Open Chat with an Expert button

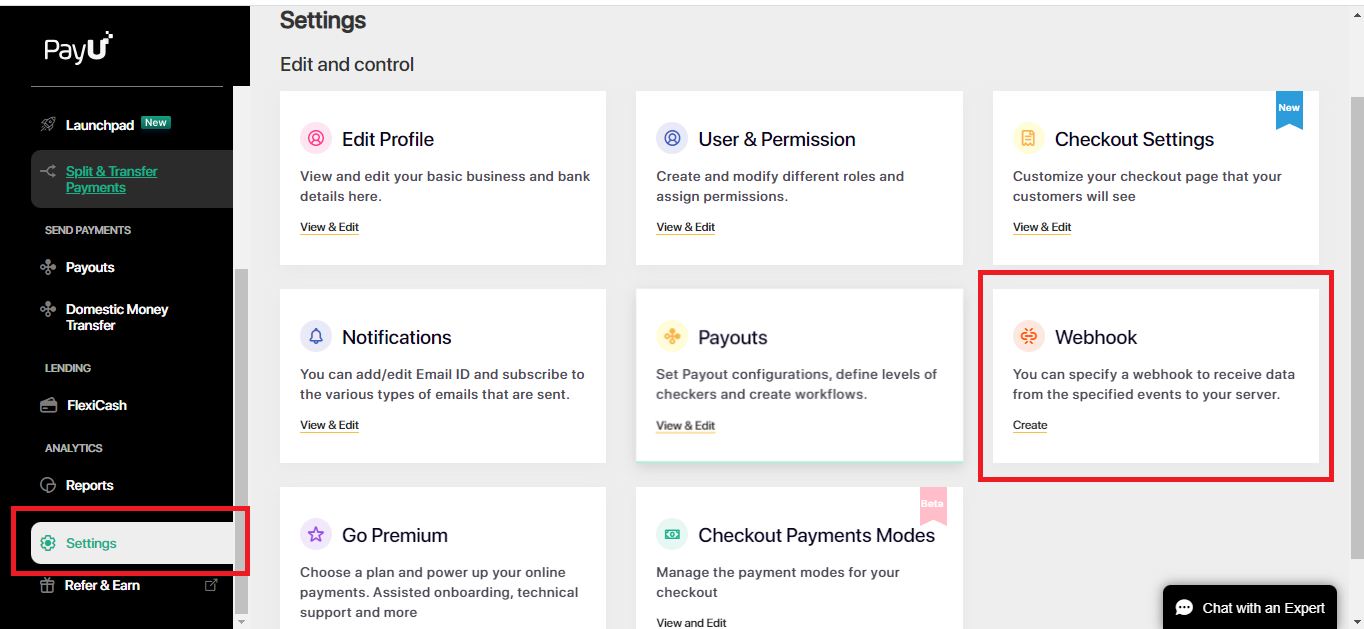click(x=1250, y=607)
